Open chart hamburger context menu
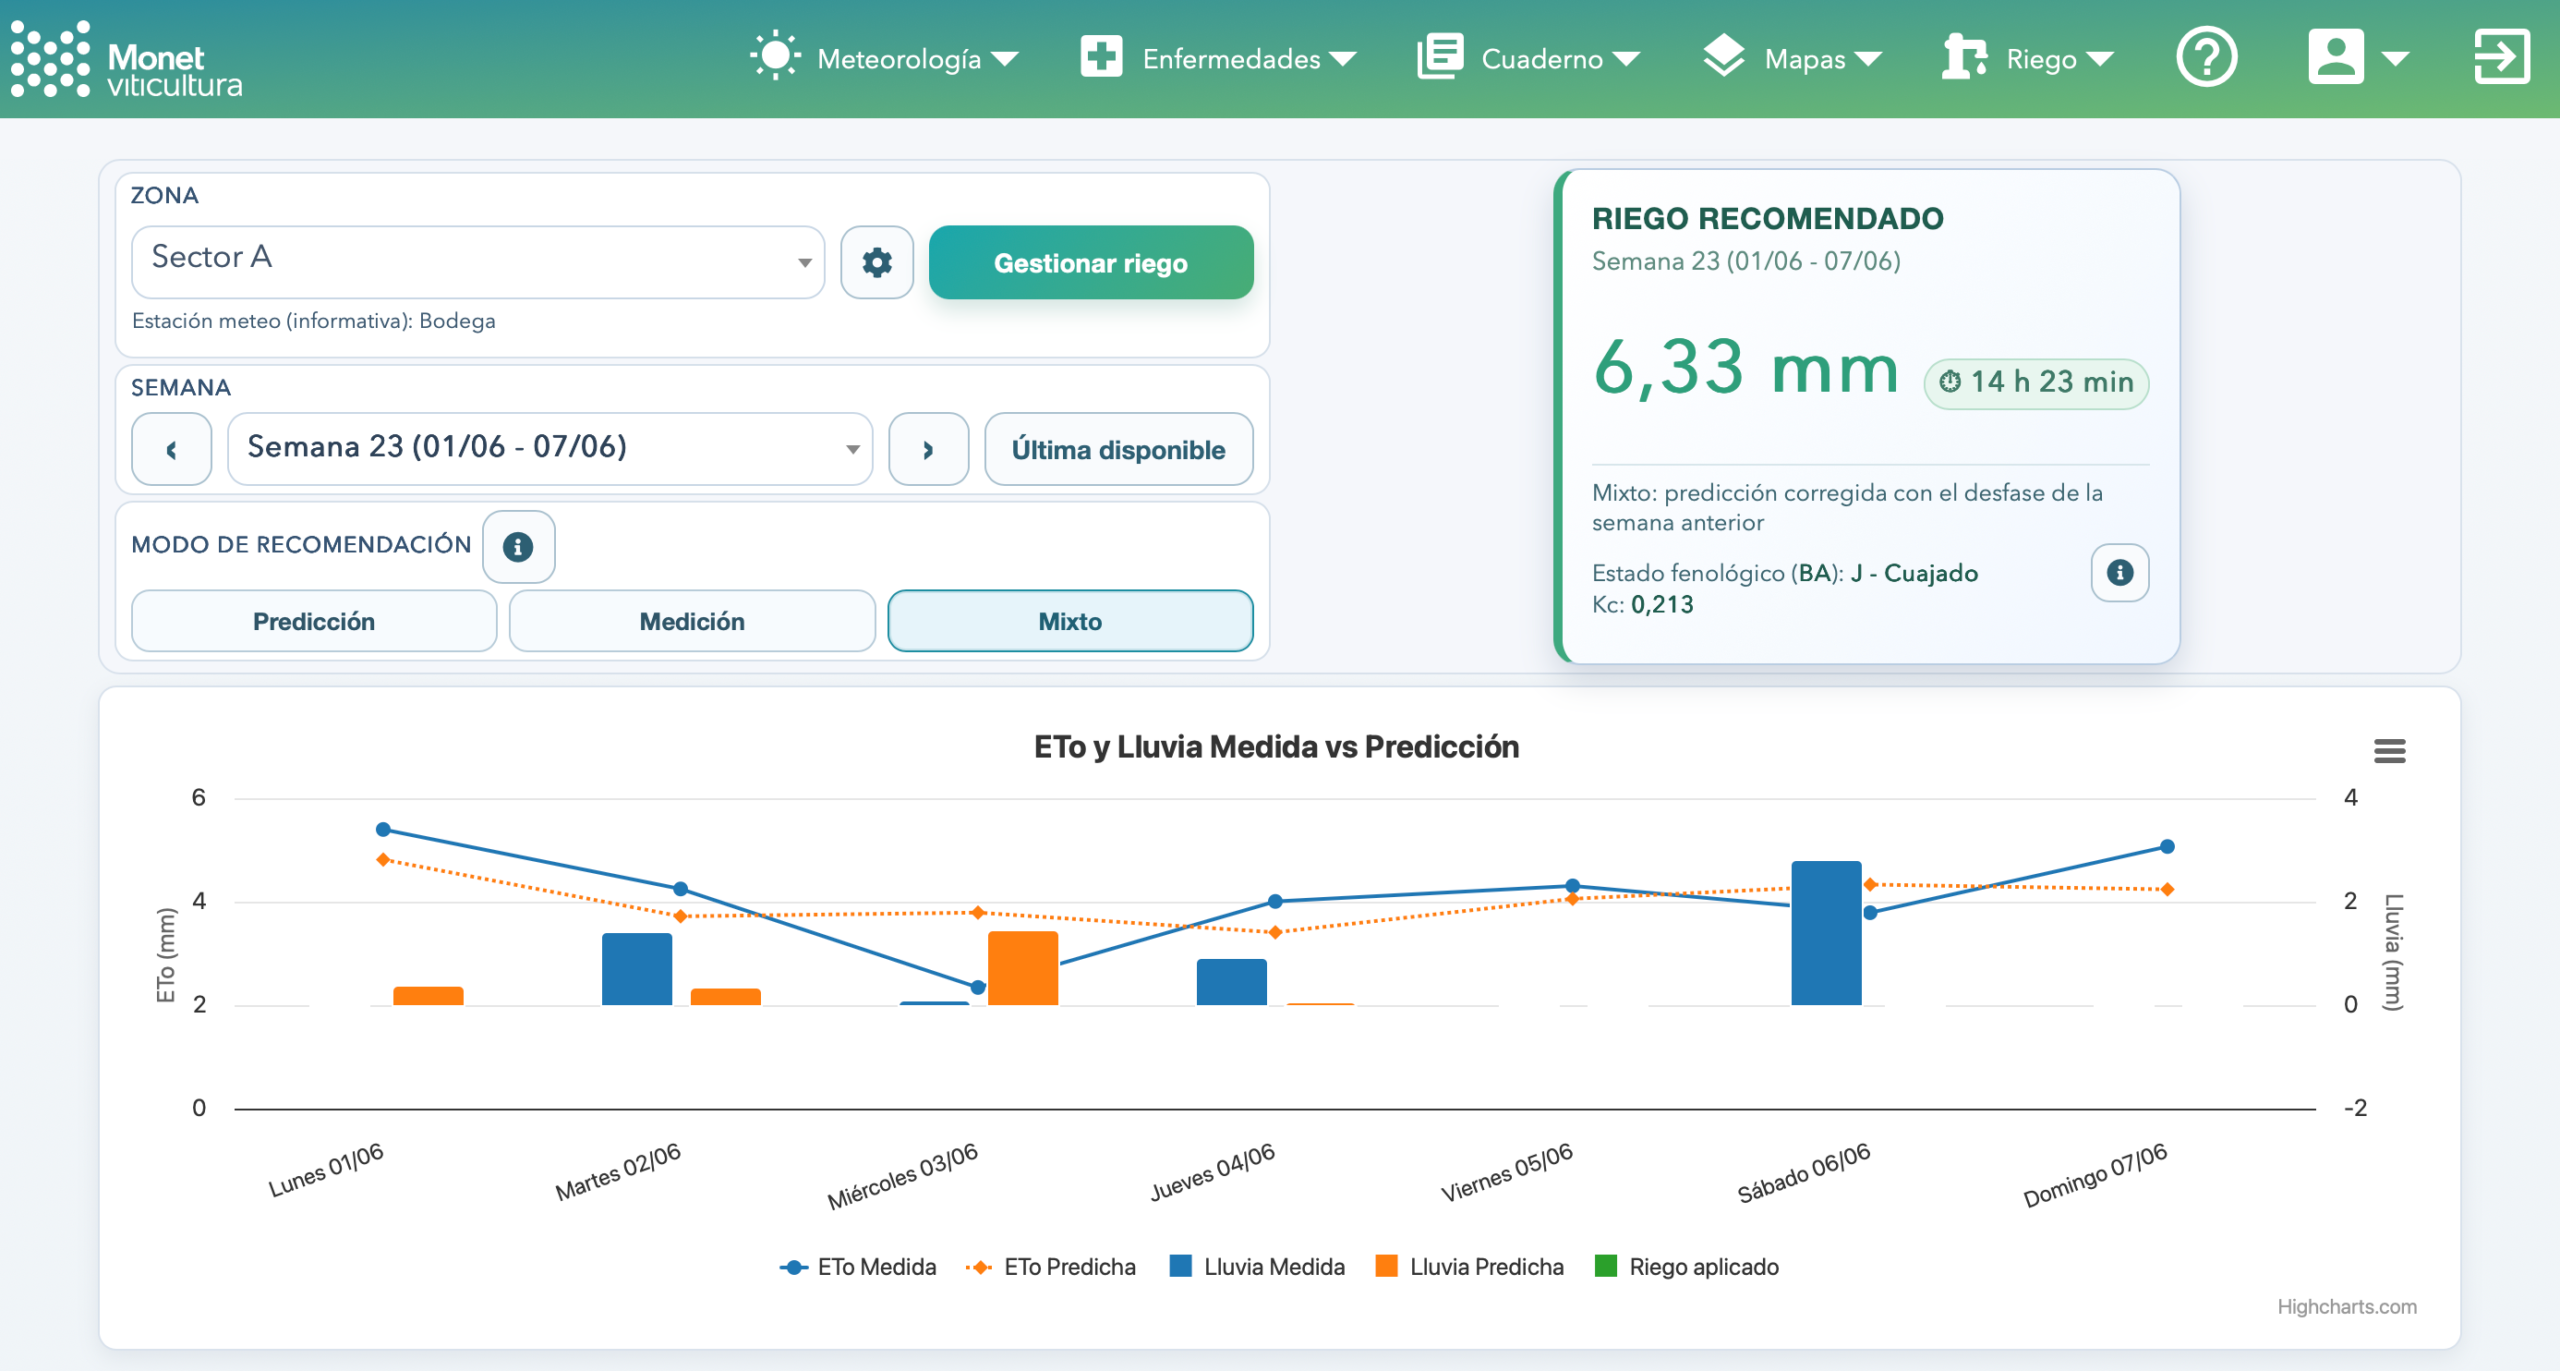Viewport: 2560px width, 1371px height. coord(2390,750)
